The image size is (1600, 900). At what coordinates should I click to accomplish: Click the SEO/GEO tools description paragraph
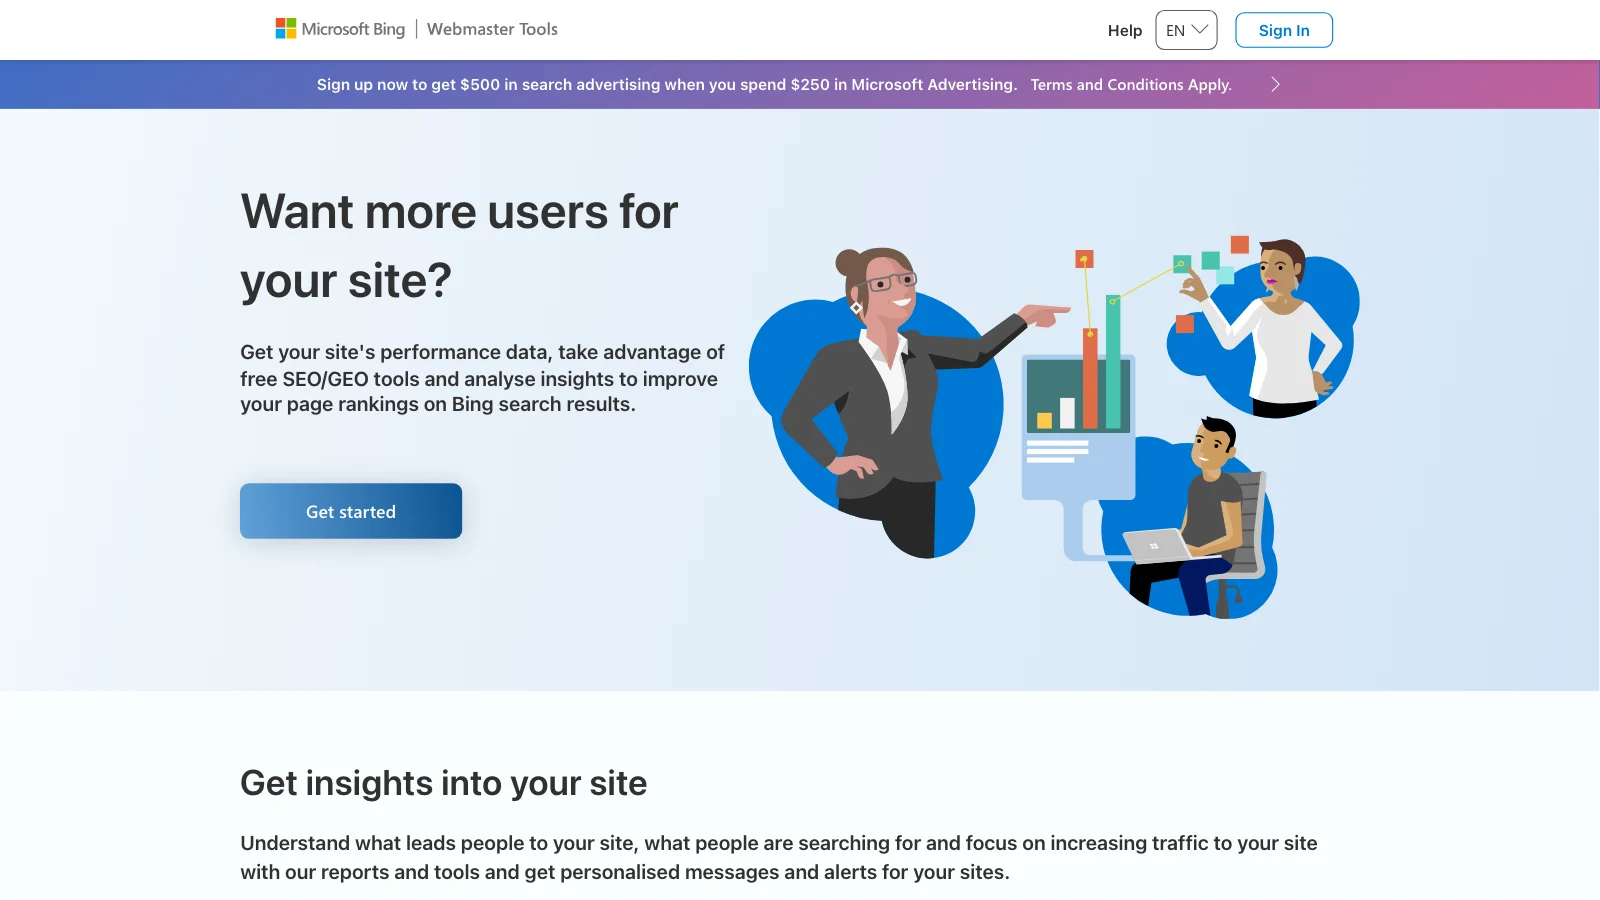pos(482,378)
